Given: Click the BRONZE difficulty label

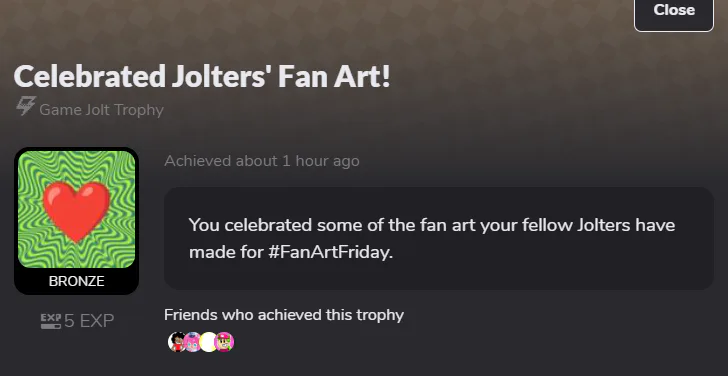Looking at the screenshot, I should (x=77, y=281).
